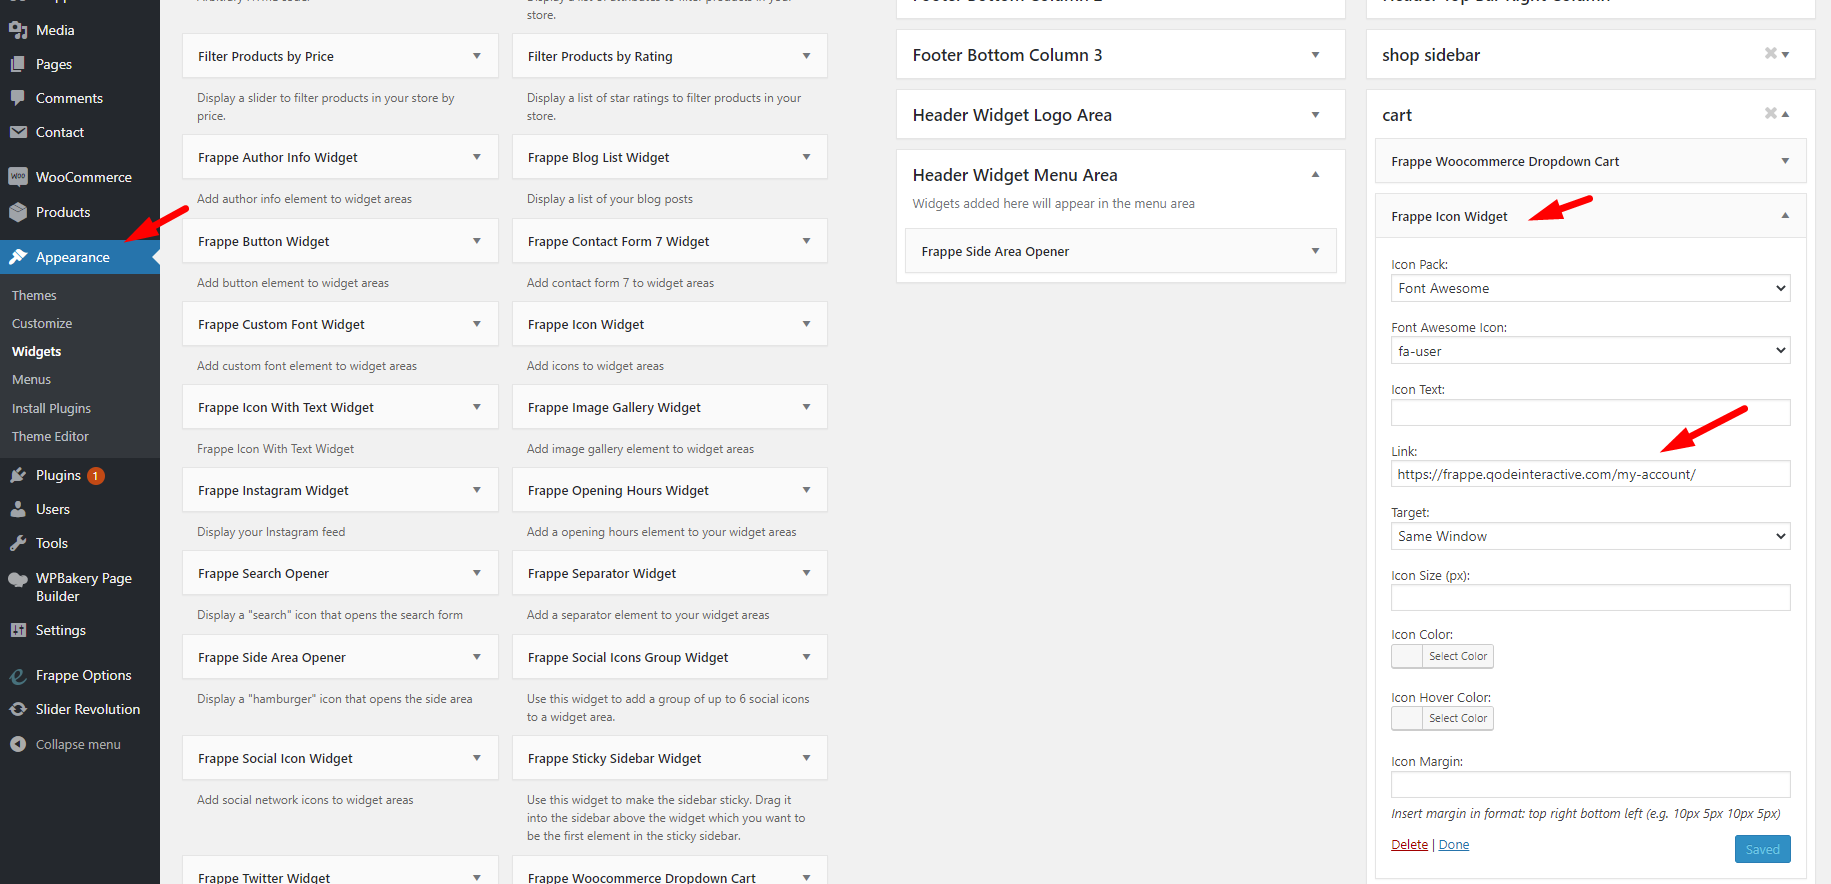1831x884 pixels.
Task: Expand Frappe Button Widget arrow
Action: pyautogui.click(x=476, y=241)
